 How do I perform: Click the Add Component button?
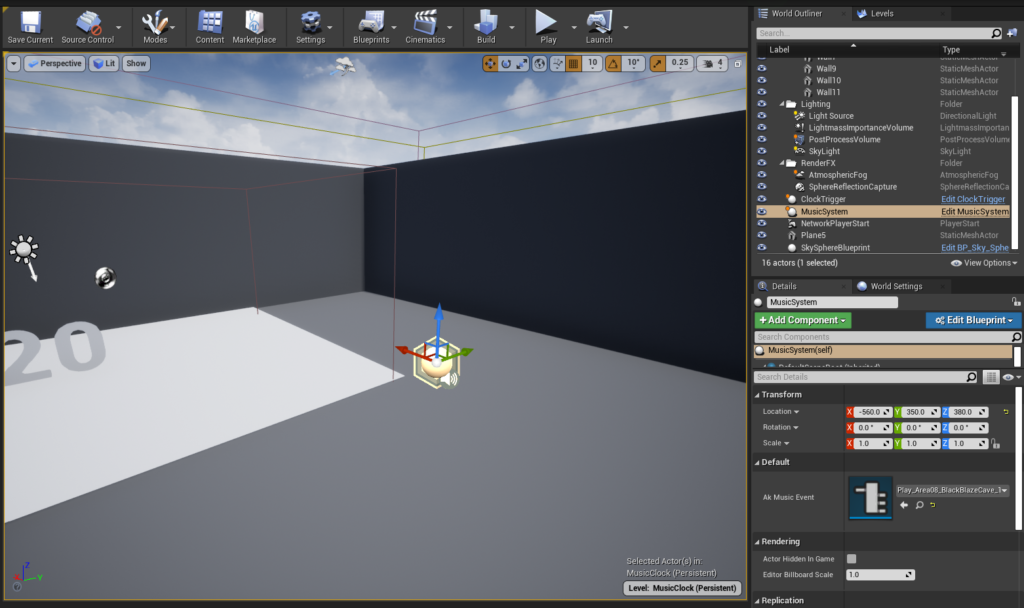point(803,320)
